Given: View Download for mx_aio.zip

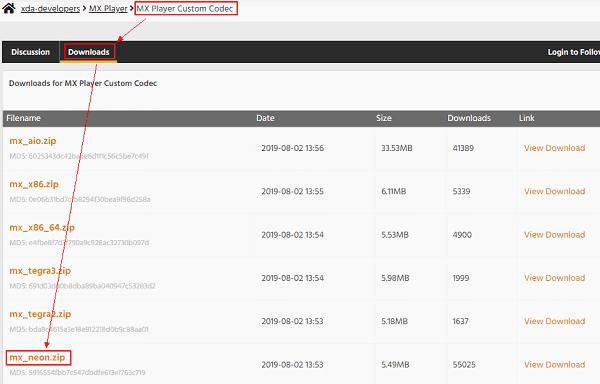Looking at the screenshot, I should tap(554, 148).
